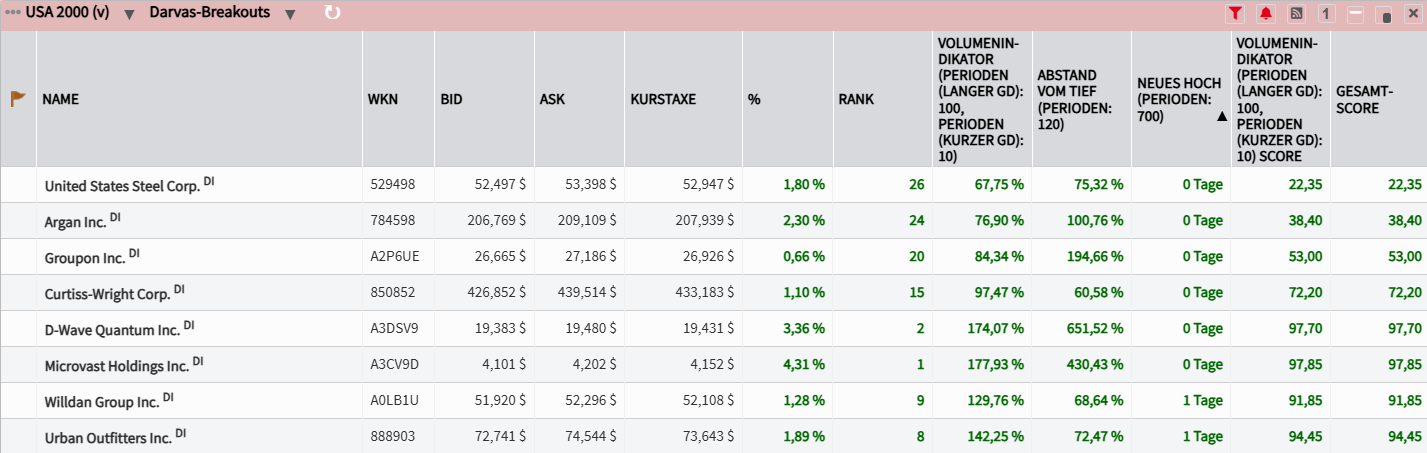
Task: Open Willdan Group Inc. stock
Action: coord(102,401)
